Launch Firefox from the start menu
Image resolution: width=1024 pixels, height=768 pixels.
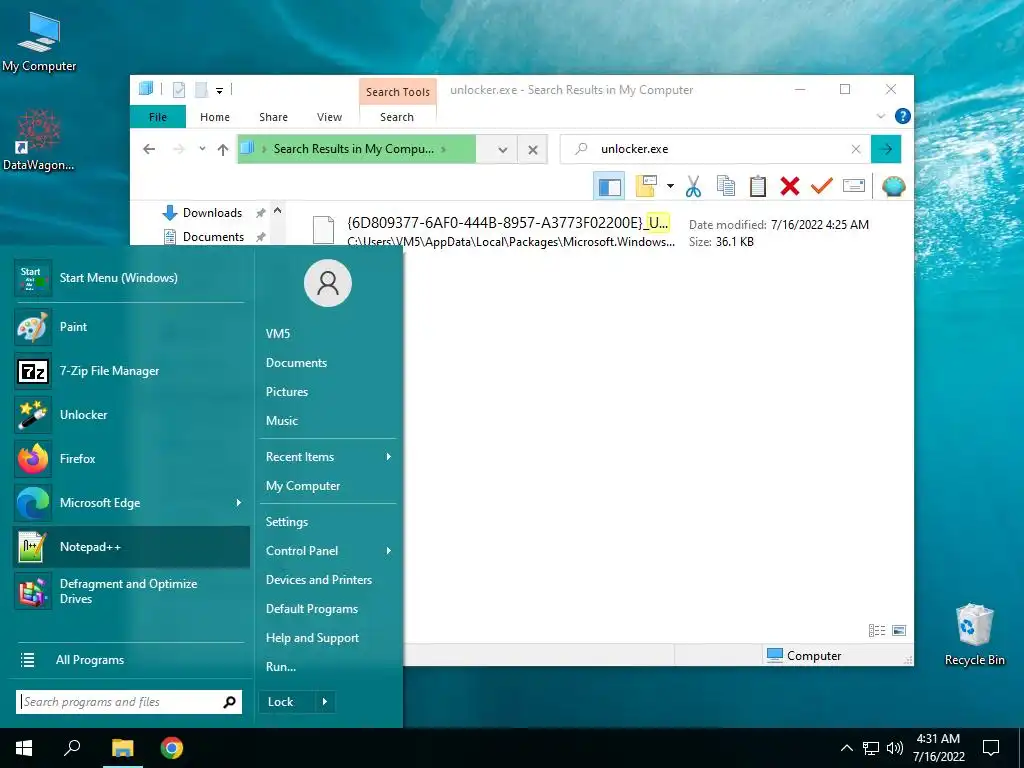point(131,458)
